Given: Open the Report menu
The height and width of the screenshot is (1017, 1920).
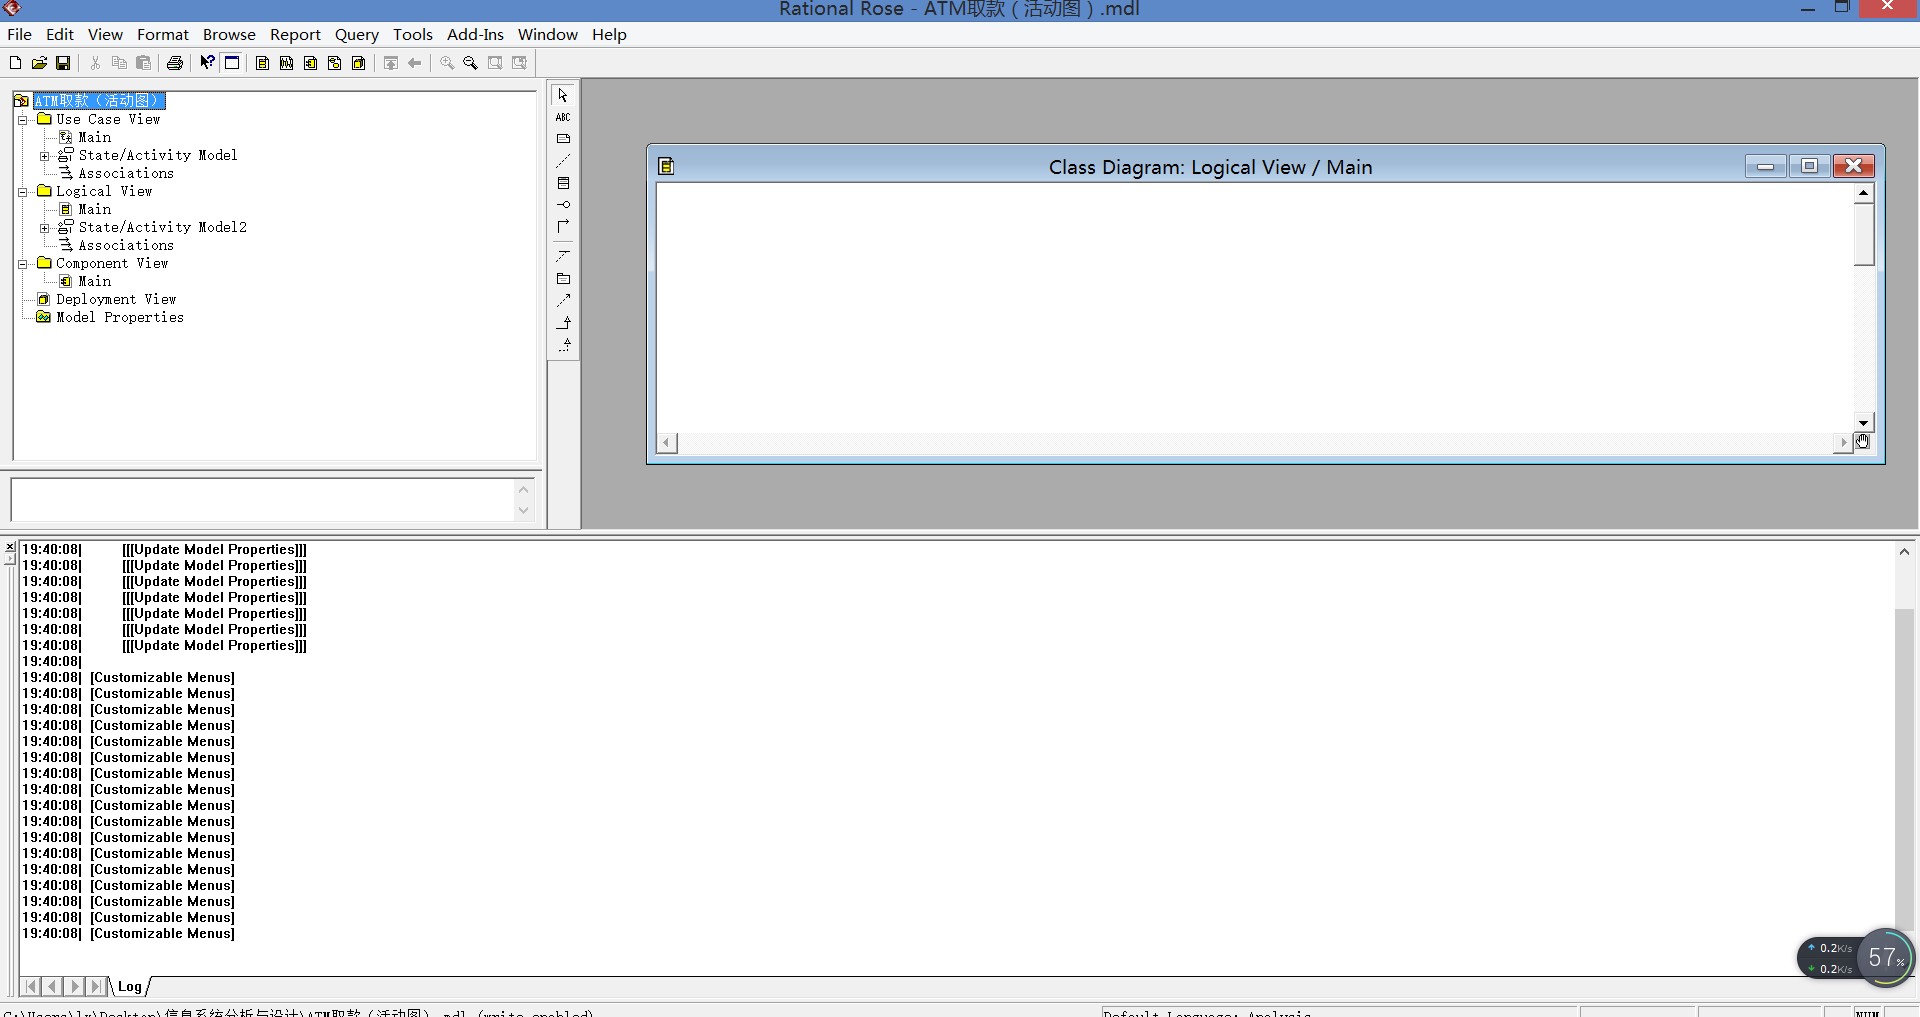Looking at the screenshot, I should 295,34.
